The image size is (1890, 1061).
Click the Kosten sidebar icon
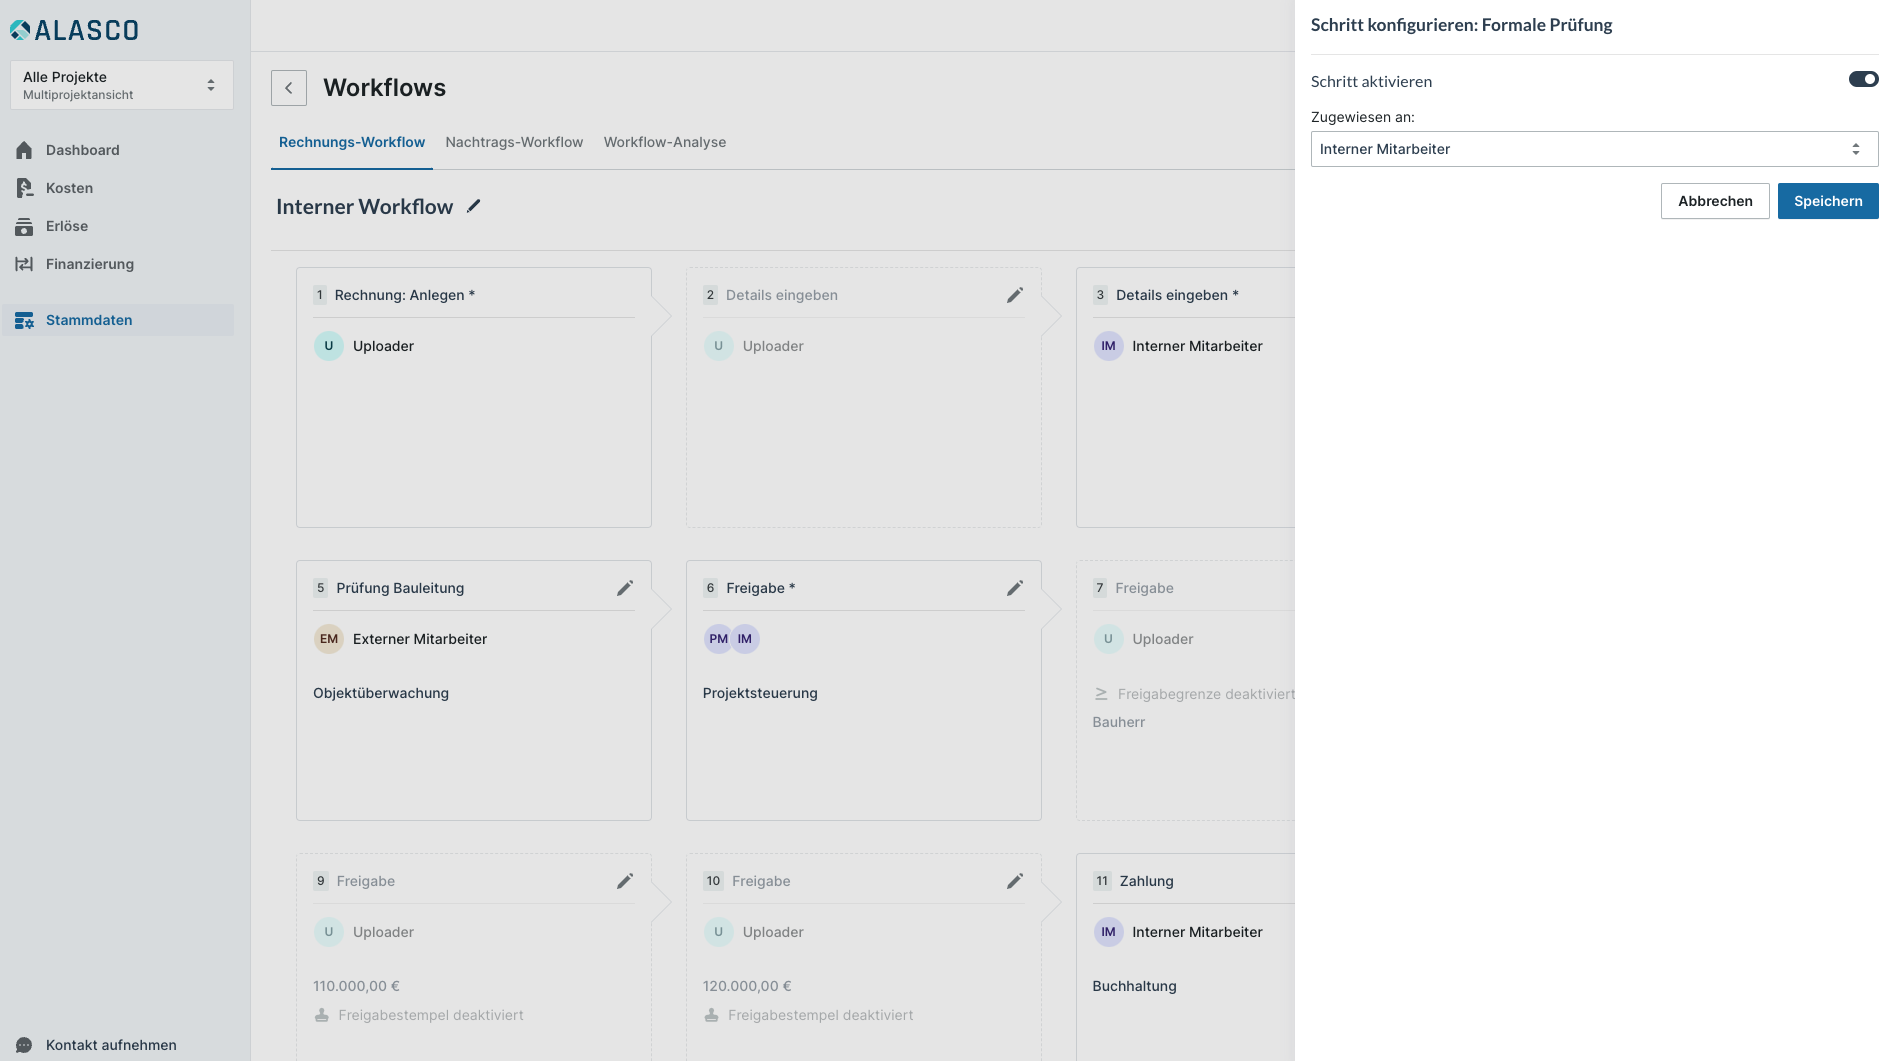(24, 188)
